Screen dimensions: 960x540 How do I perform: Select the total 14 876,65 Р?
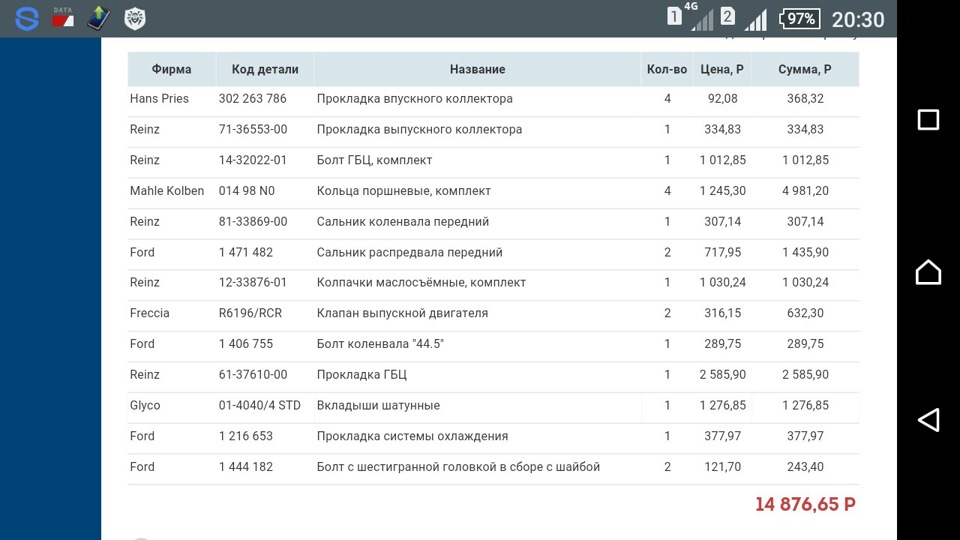coord(805,504)
